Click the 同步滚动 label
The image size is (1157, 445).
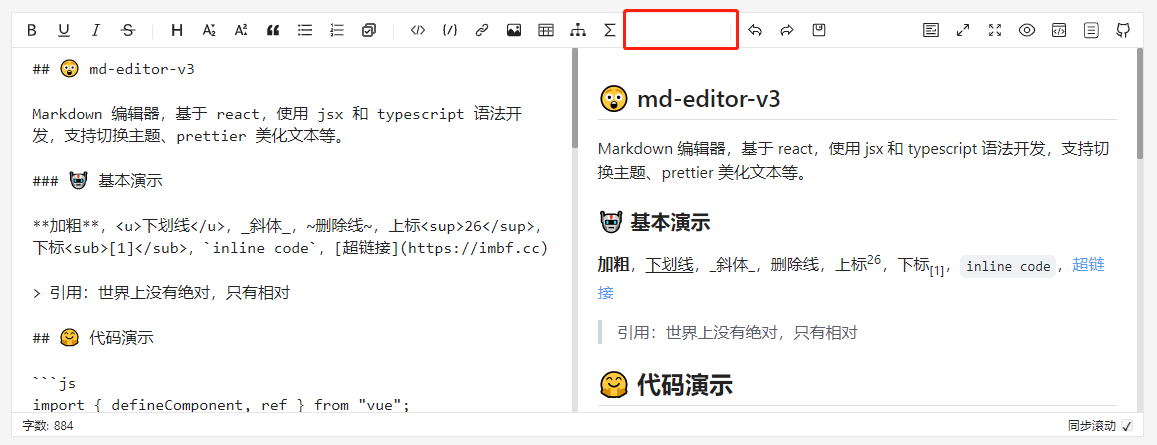click(x=1091, y=426)
